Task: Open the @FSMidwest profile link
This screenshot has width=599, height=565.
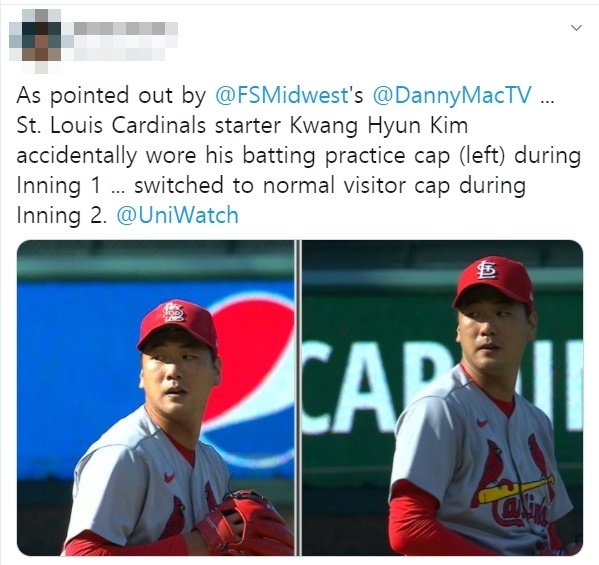Action: 282,95
